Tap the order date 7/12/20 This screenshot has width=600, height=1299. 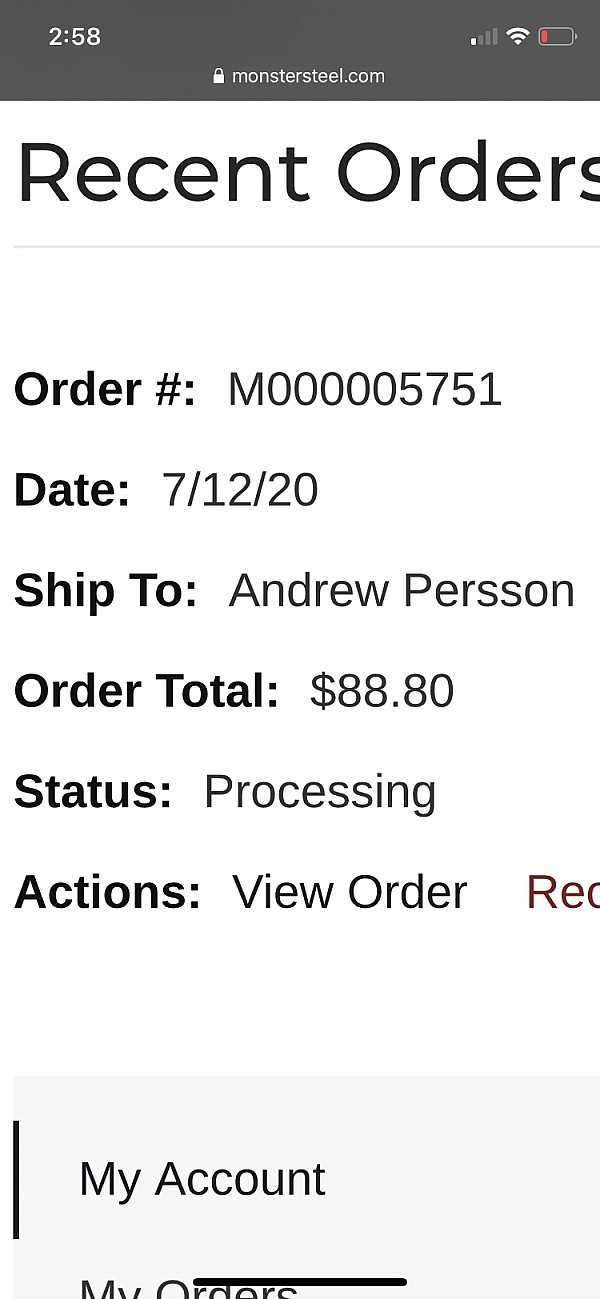tap(240, 490)
